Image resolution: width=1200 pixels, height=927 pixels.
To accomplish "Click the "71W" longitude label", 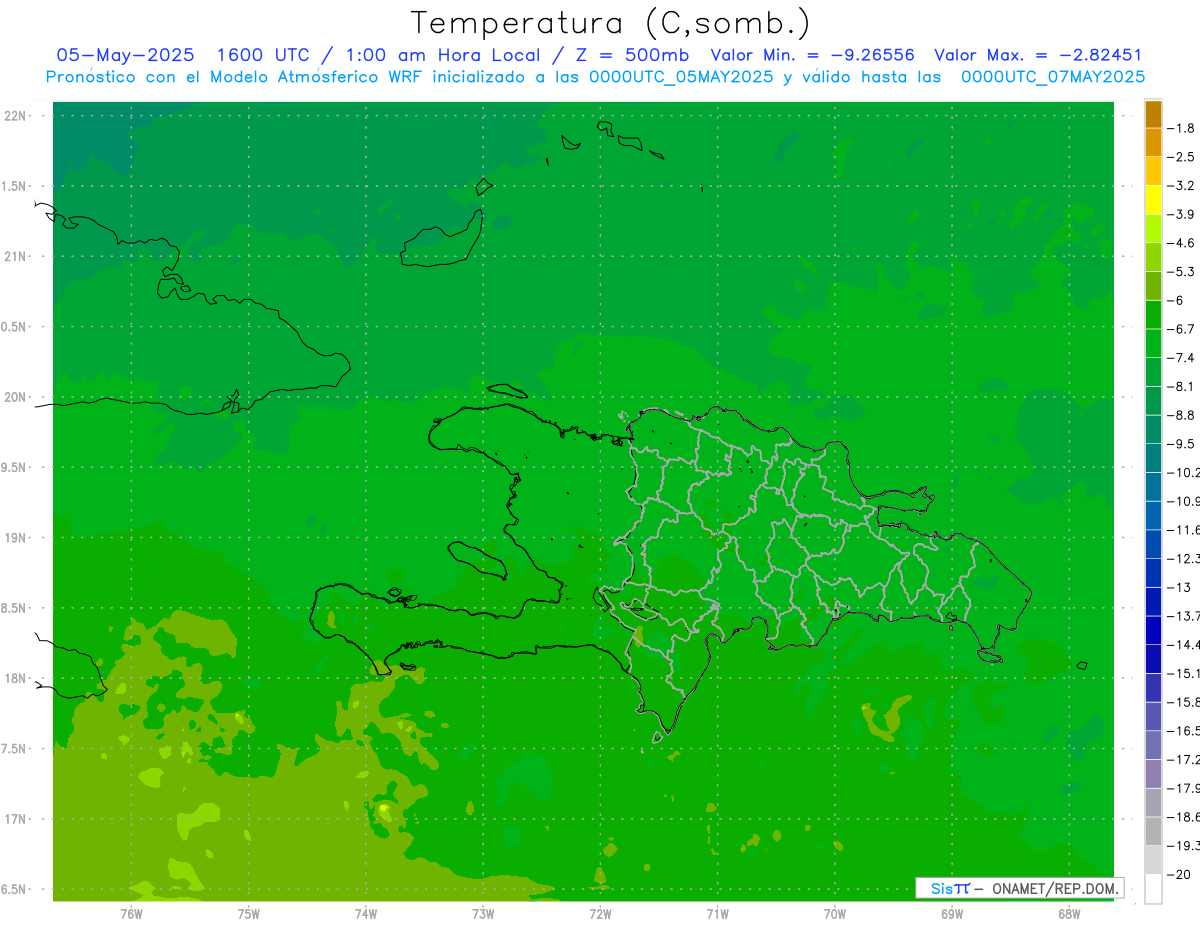I will [717, 914].
